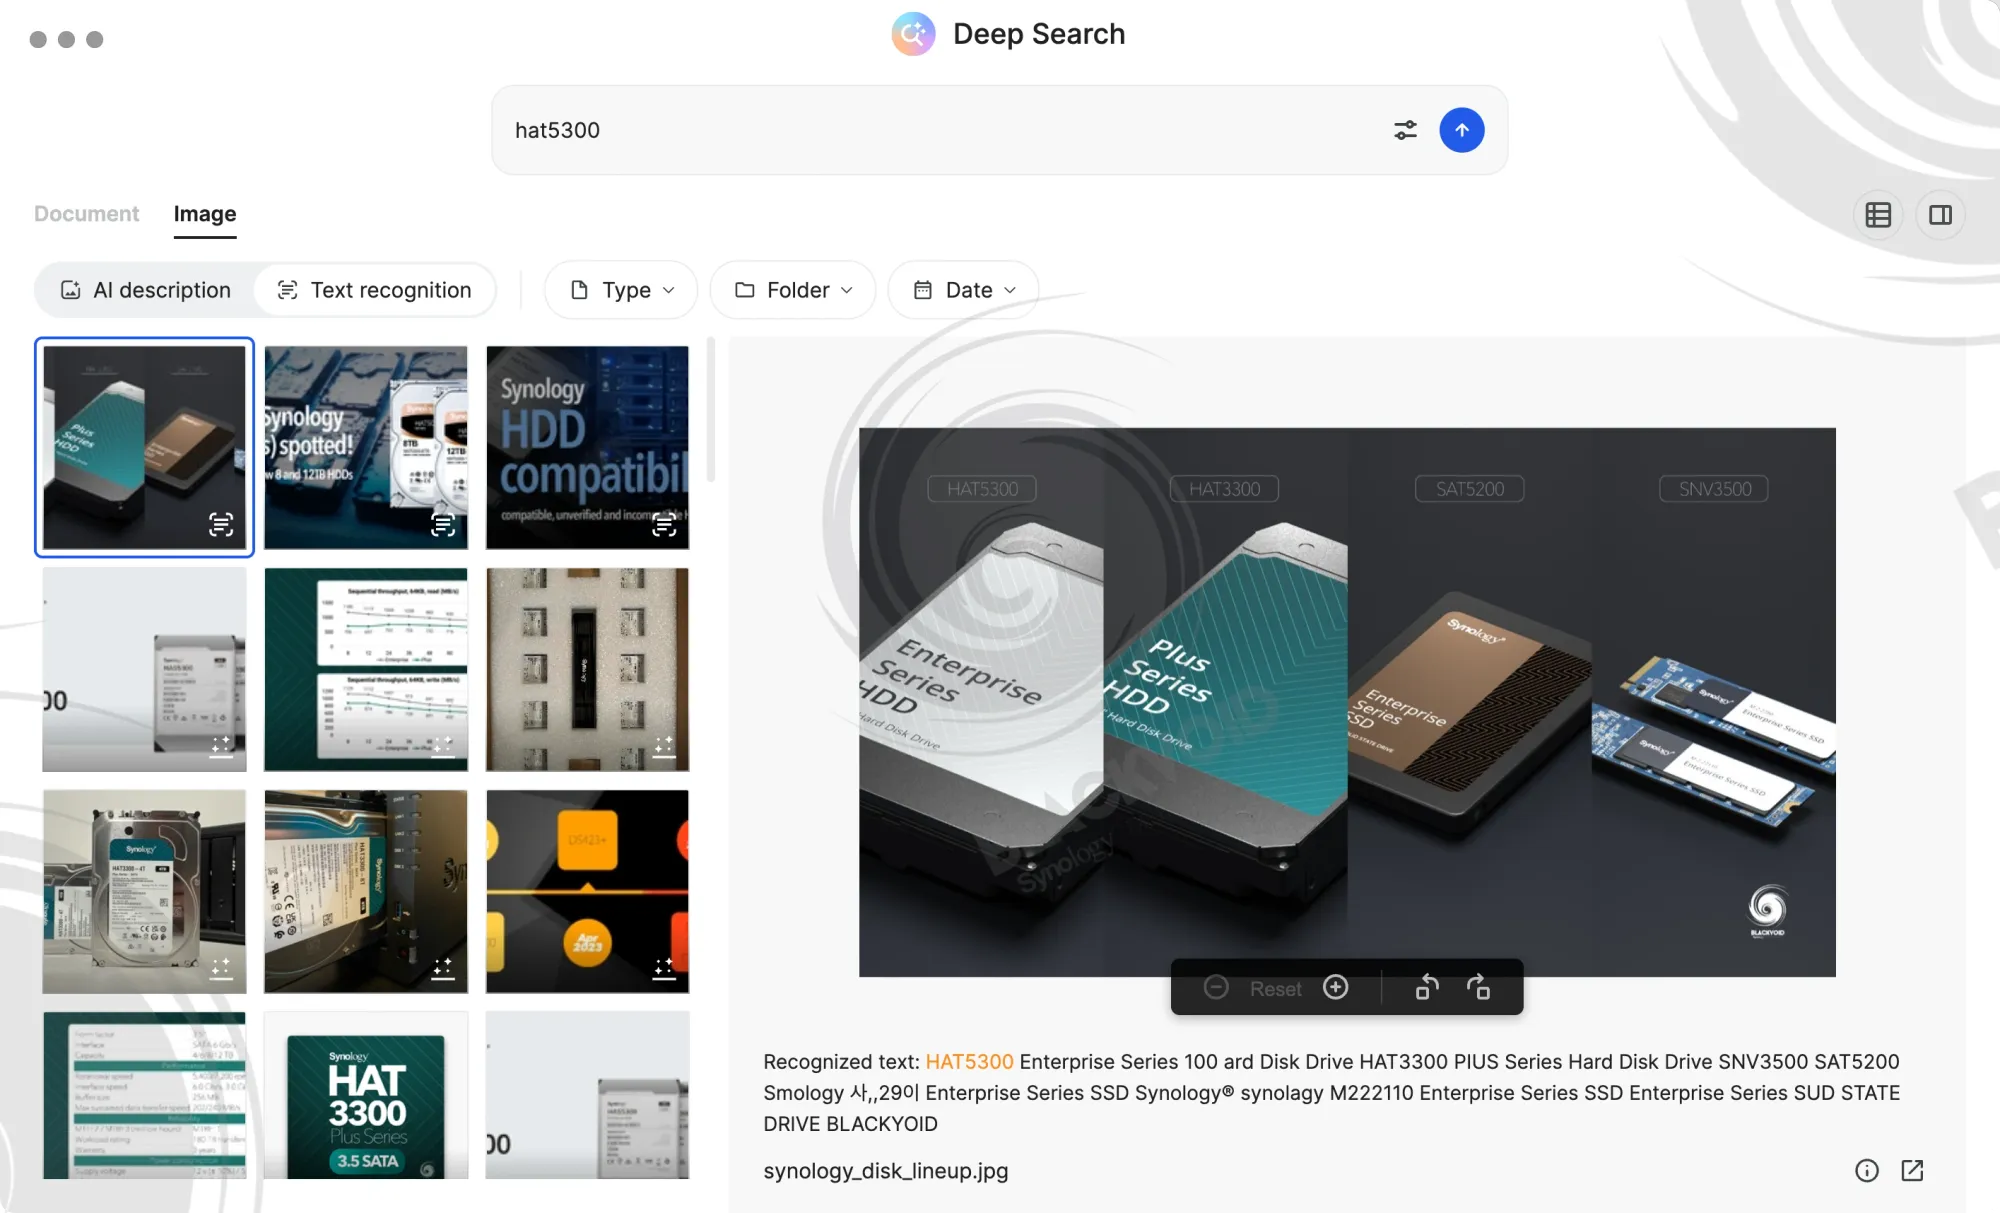Viewport: 2000px width, 1213px height.
Task: Toggle the AI description filter
Action: coord(145,290)
